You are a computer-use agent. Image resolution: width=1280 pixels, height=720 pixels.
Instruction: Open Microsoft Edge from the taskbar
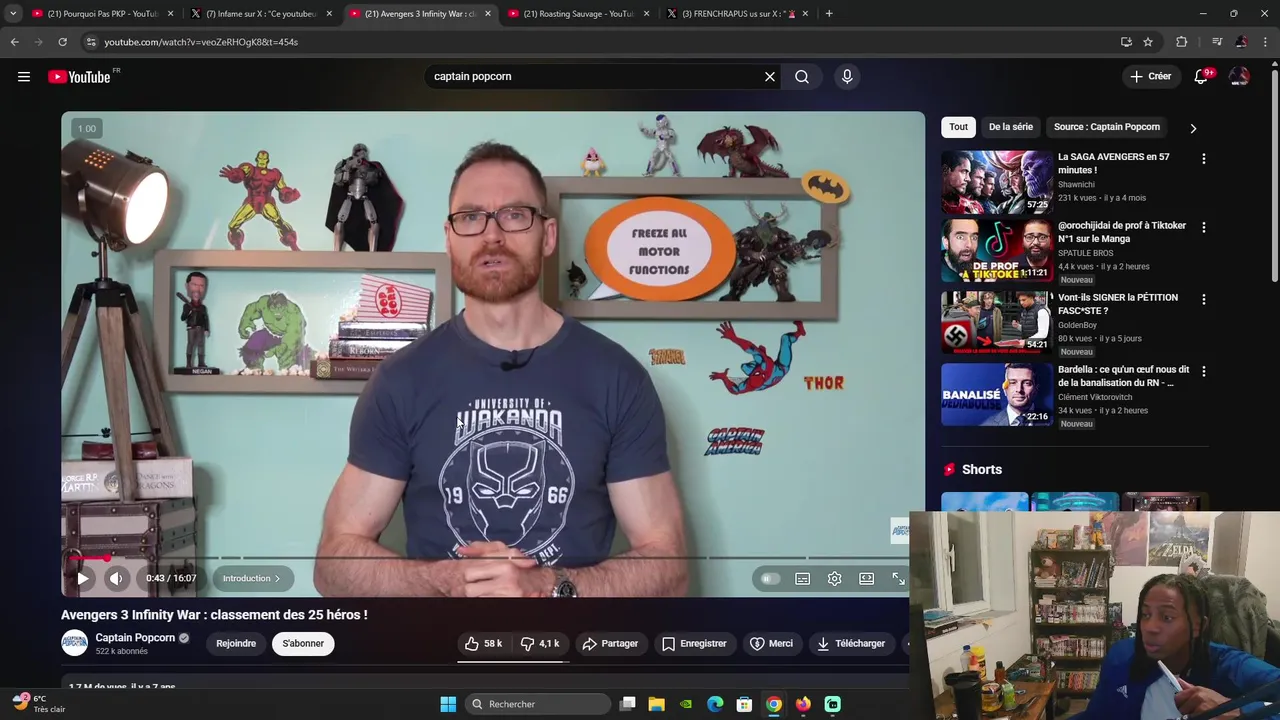(x=715, y=704)
